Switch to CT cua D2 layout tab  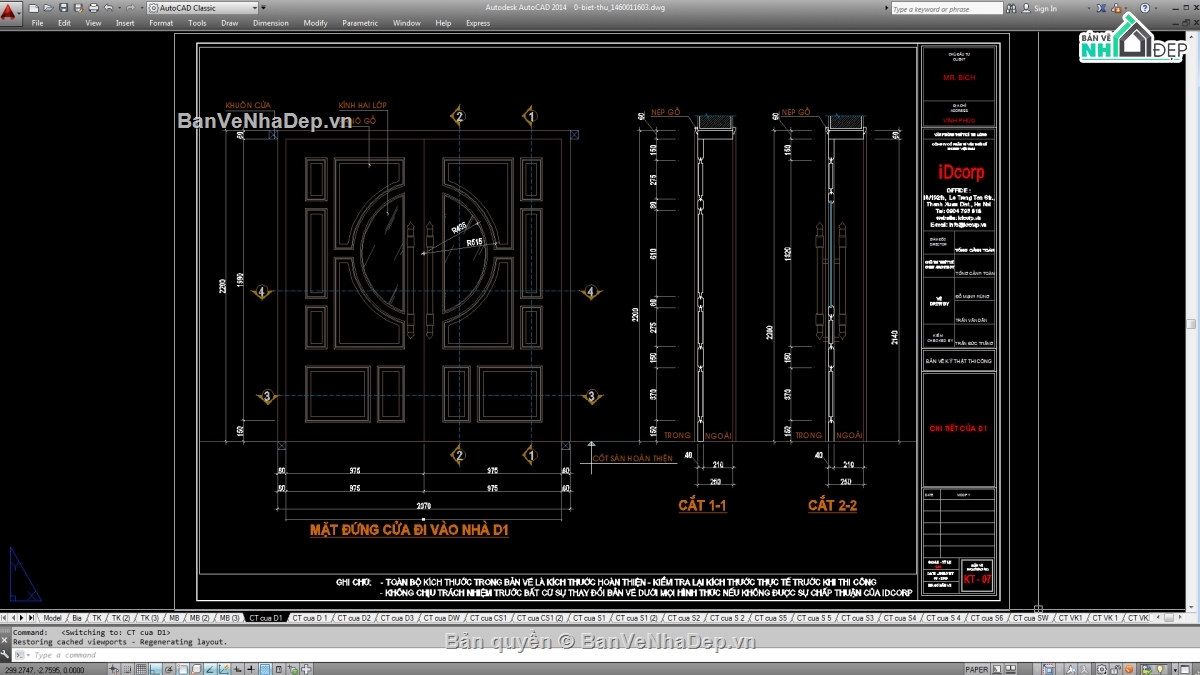tap(353, 618)
